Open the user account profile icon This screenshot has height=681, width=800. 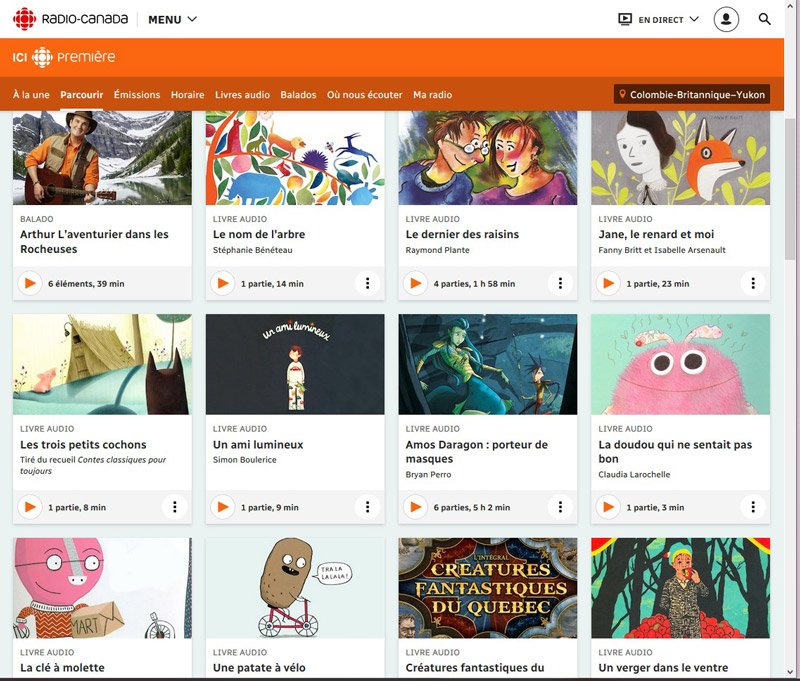[726, 19]
